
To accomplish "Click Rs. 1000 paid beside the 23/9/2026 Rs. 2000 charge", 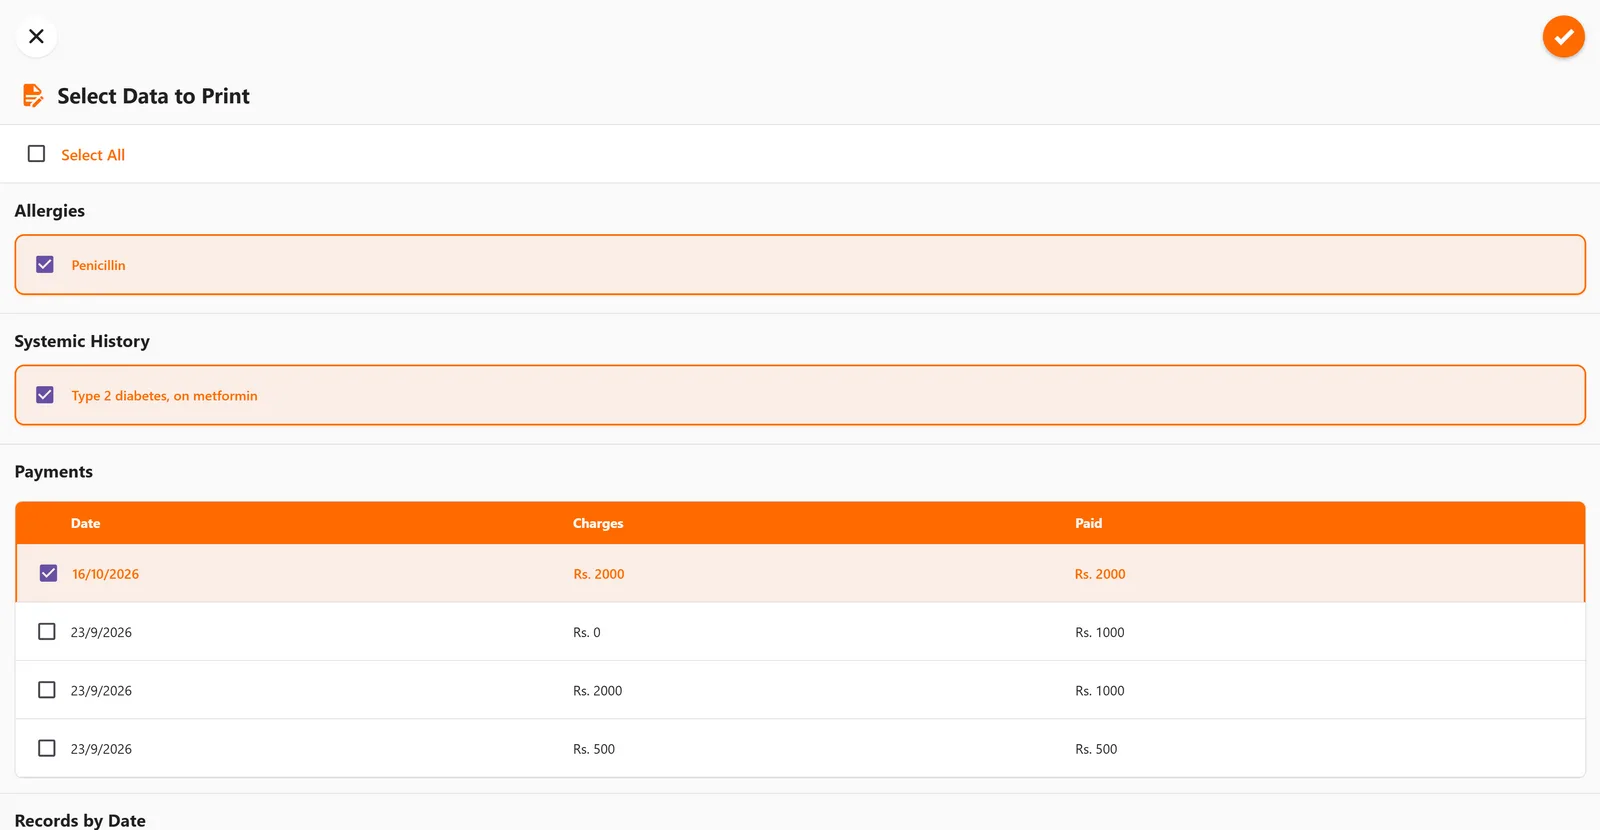I will click(1100, 691).
